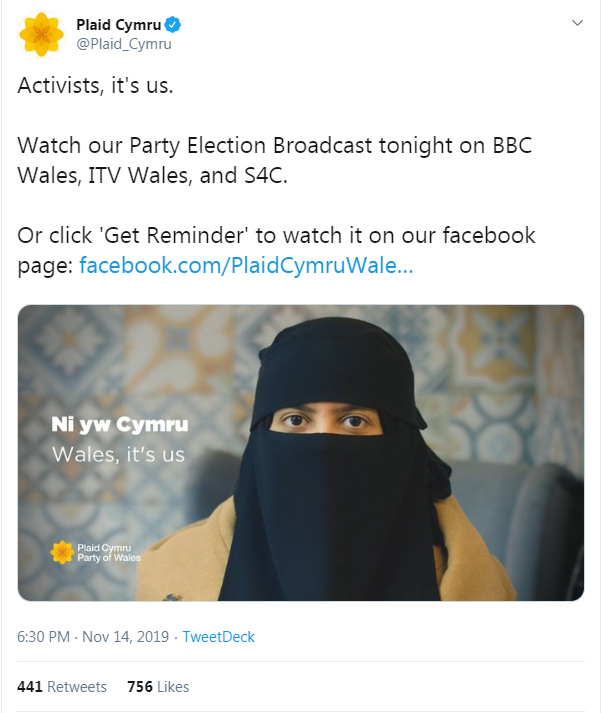
Task: Click the 6:30 PM timestamp
Action: click(44, 637)
